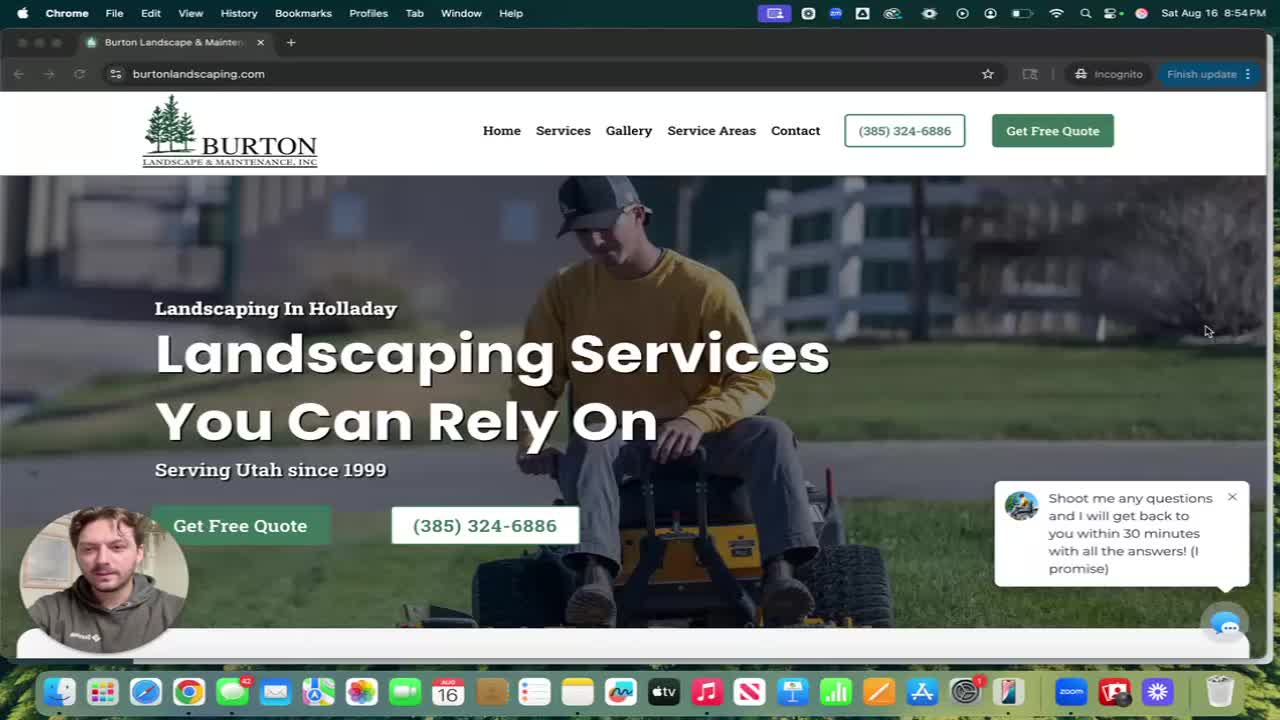
Task: Open Photos from the dock
Action: click(361, 691)
